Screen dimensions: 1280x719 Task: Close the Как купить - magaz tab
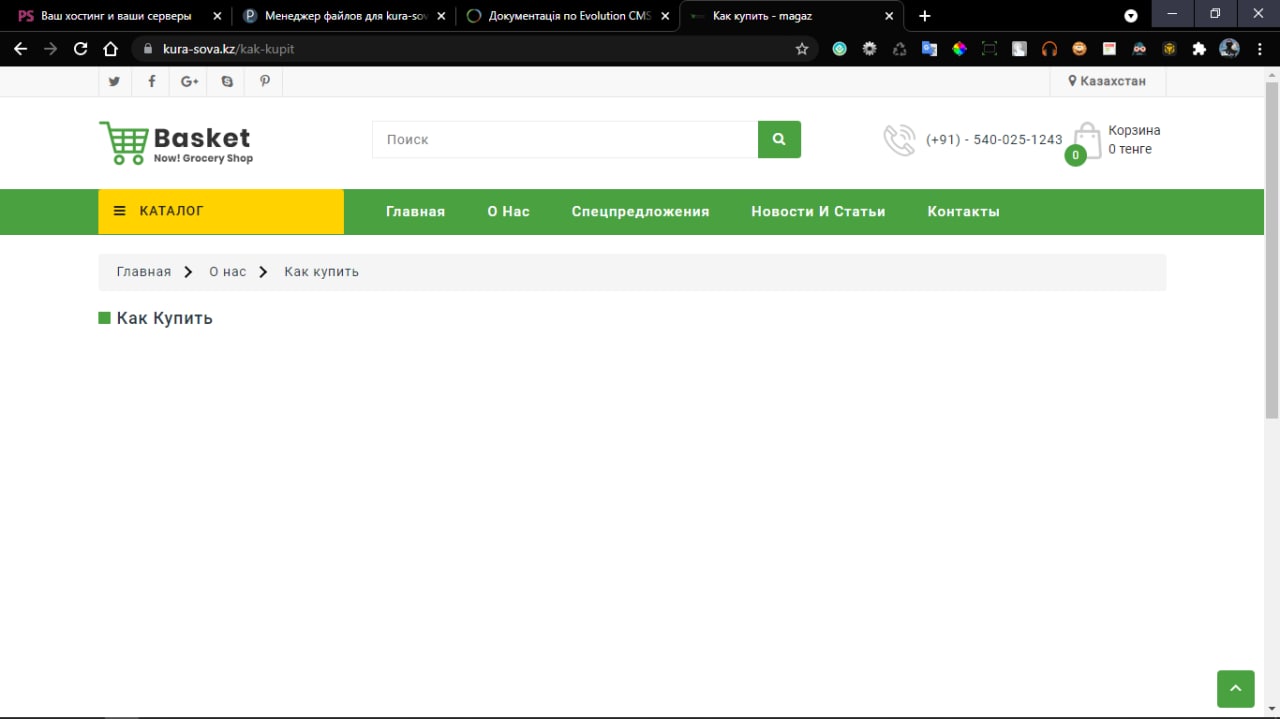coord(888,16)
